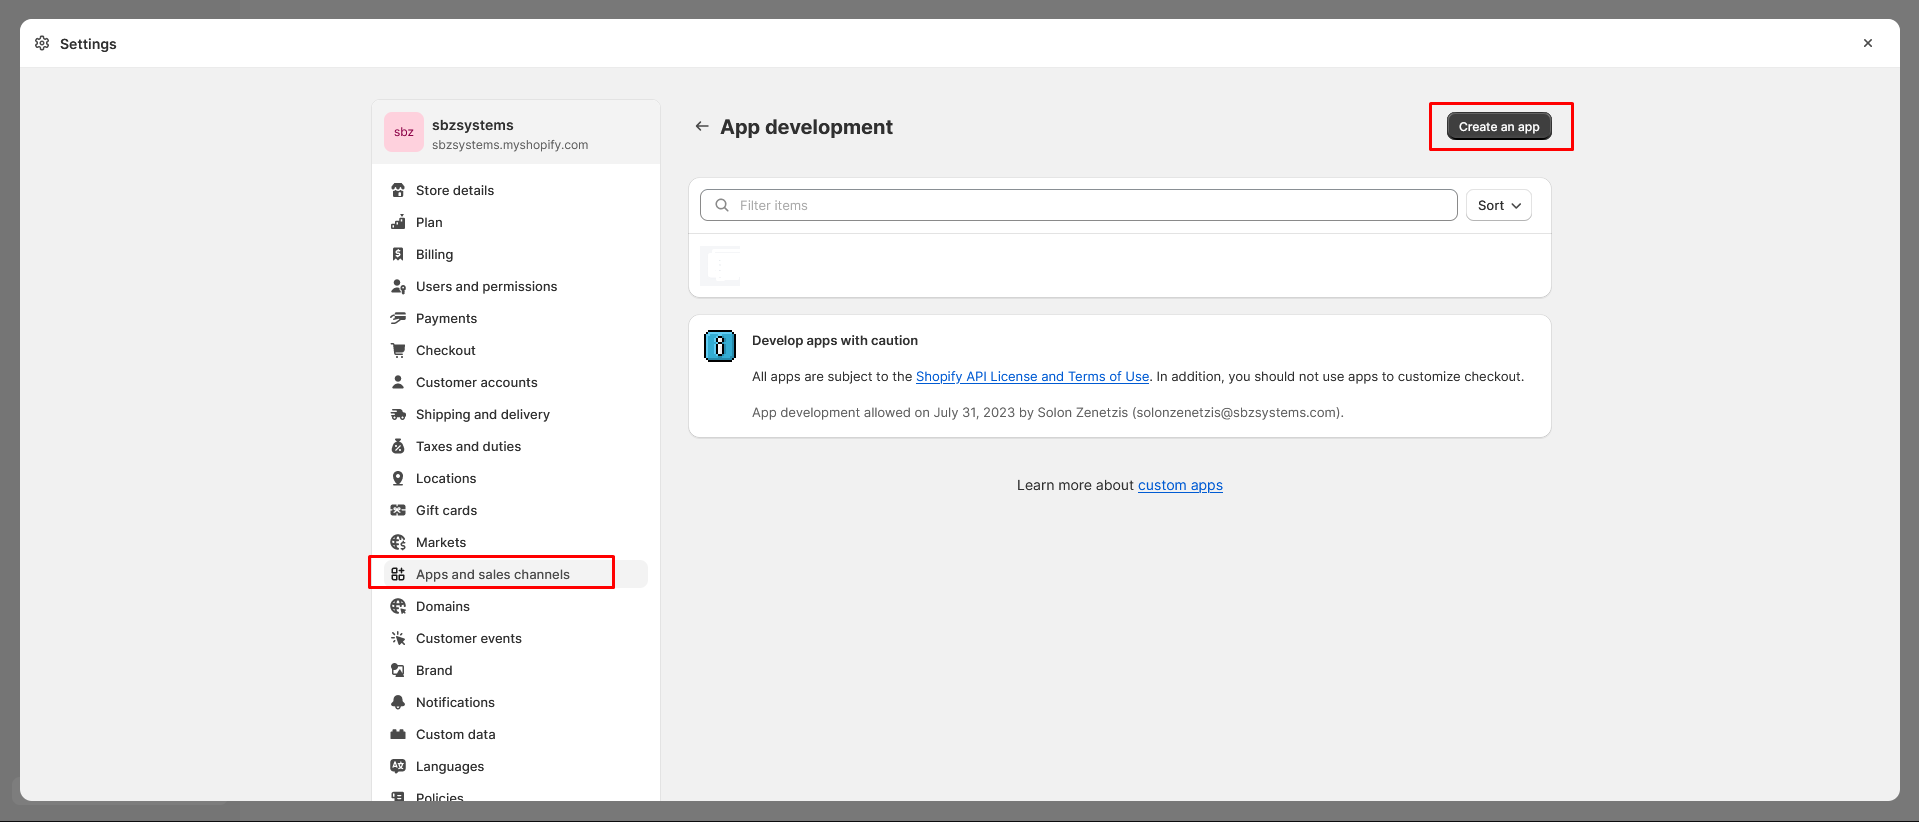
Task: Click the Checkout cart icon
Action: [398, 350]
